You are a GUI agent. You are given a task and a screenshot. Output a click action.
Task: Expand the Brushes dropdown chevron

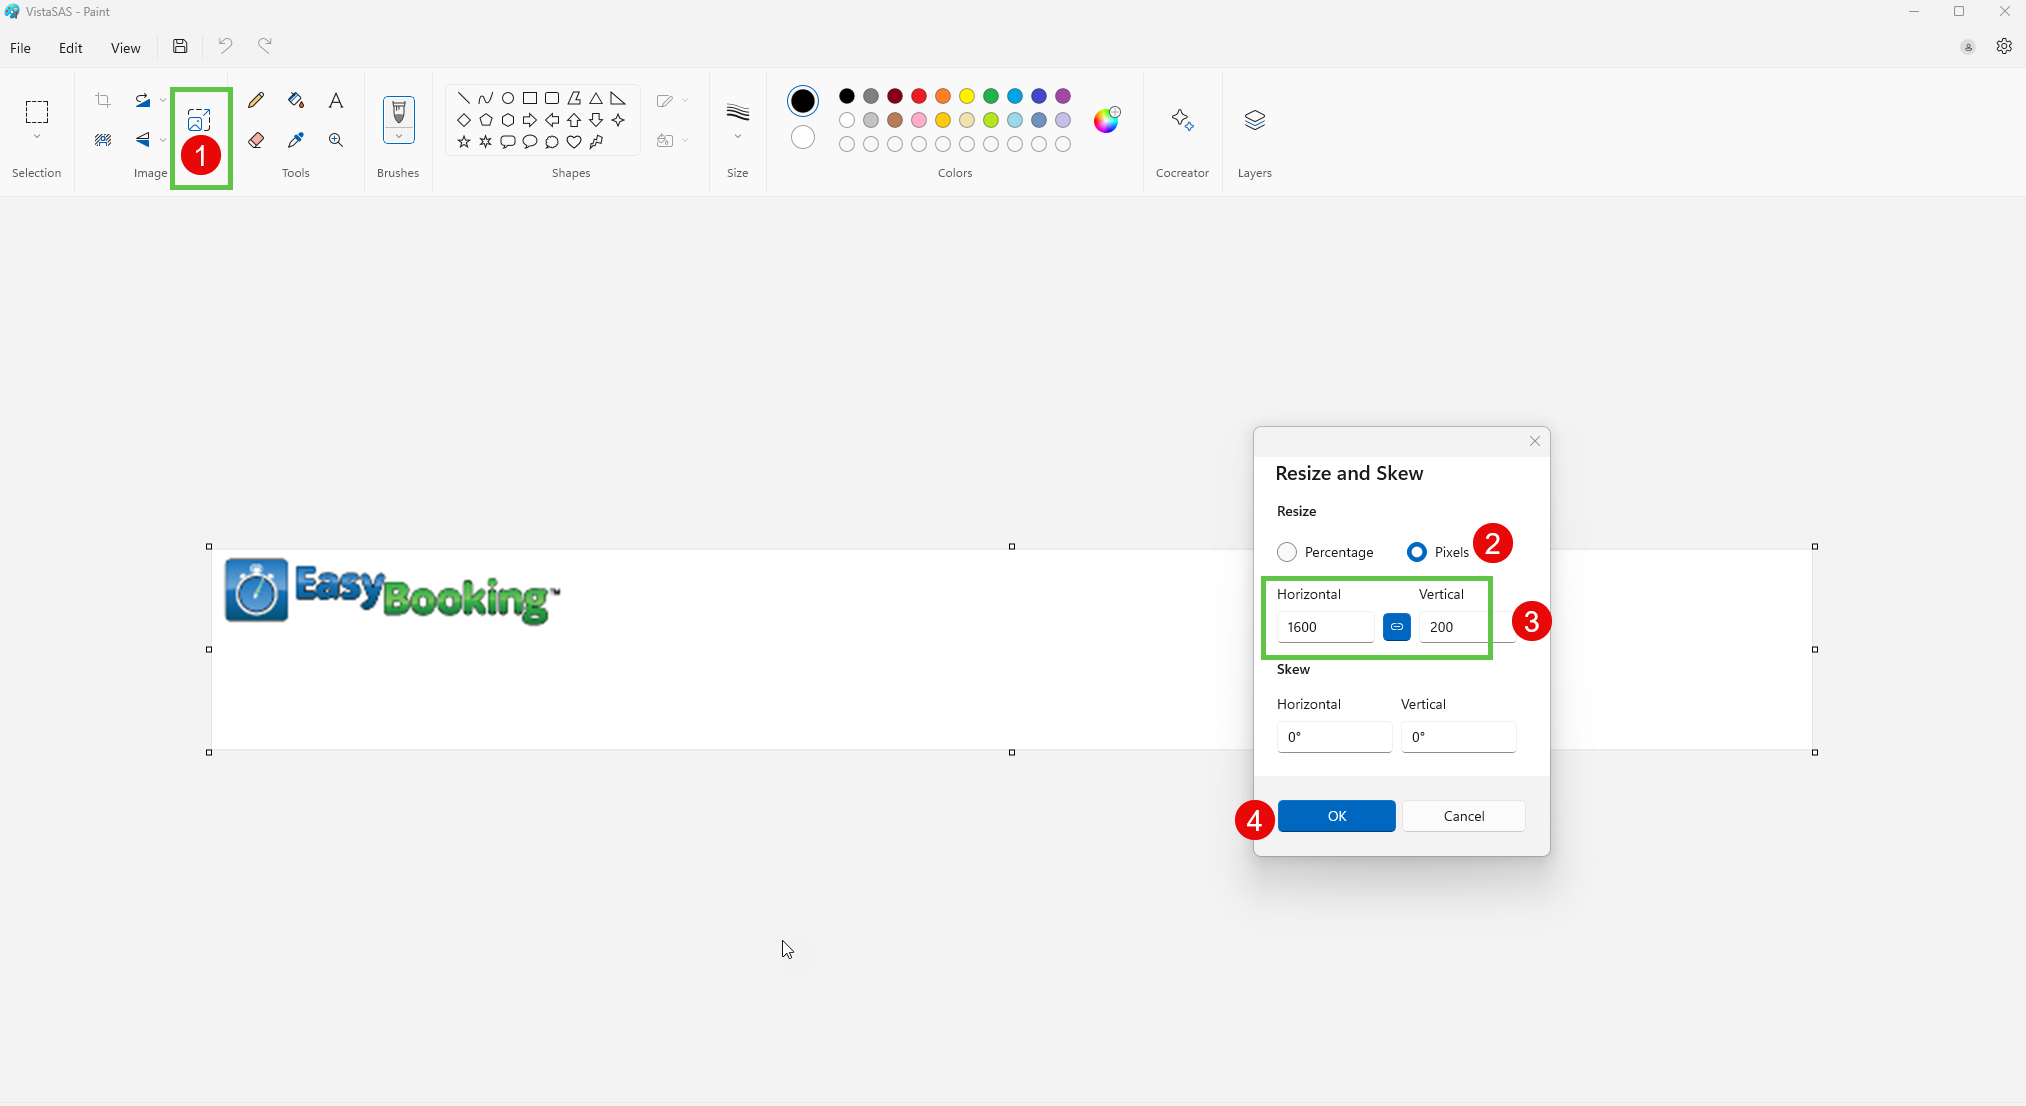[399, 136]
